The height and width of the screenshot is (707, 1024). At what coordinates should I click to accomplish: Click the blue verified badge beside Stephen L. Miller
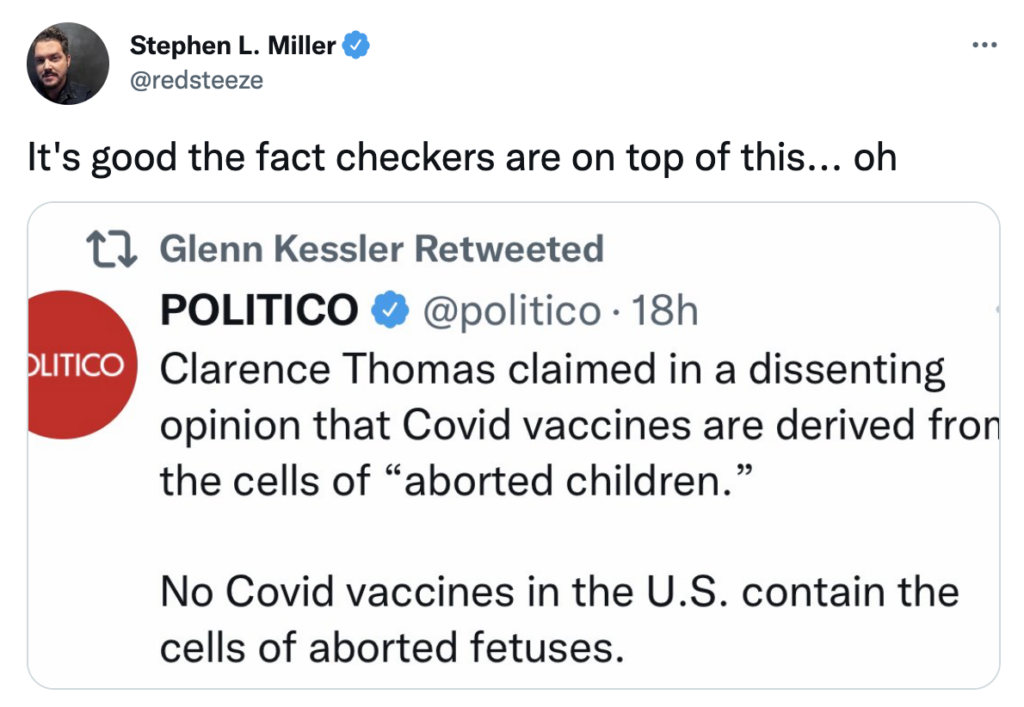(x=357, y=46)
